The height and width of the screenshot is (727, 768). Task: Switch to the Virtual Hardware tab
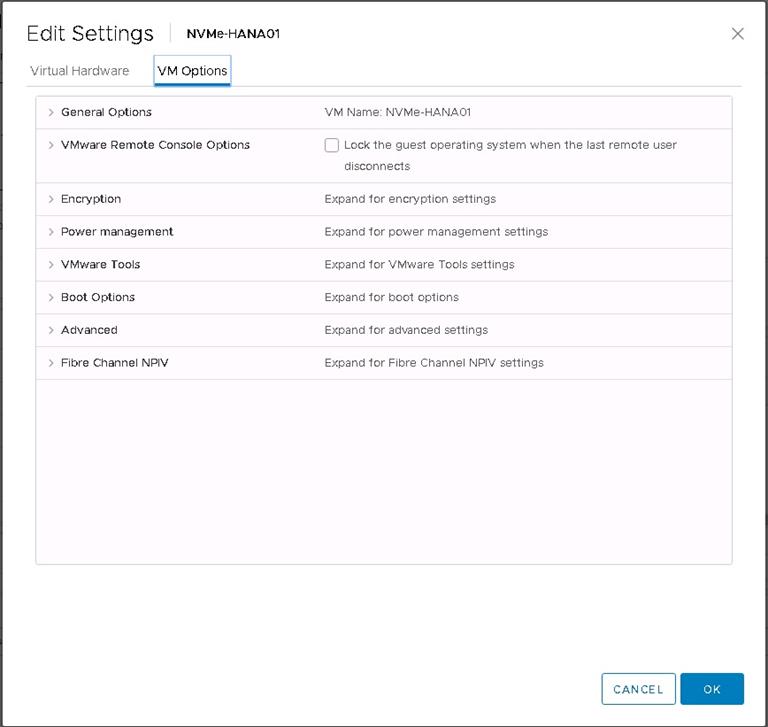pos(79,71)
